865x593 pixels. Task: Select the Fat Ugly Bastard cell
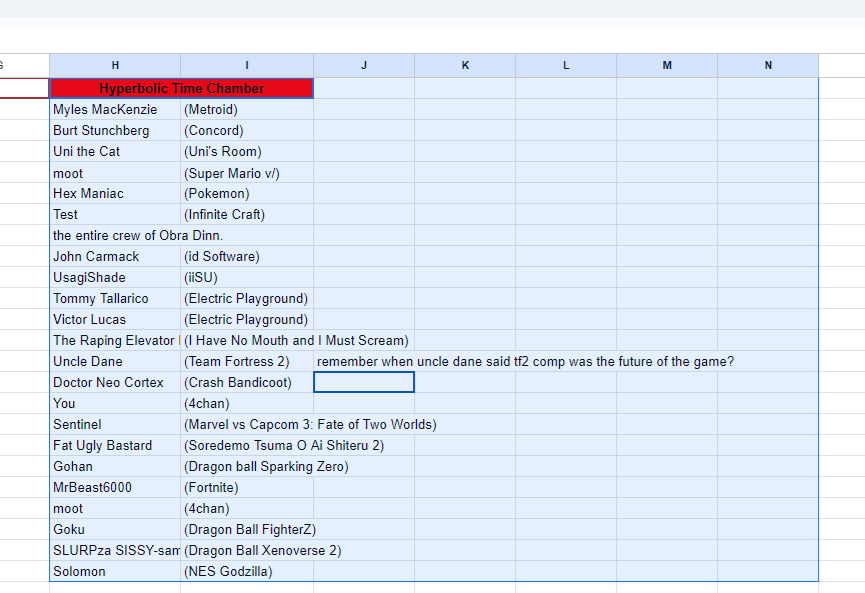tap(115, 445)
